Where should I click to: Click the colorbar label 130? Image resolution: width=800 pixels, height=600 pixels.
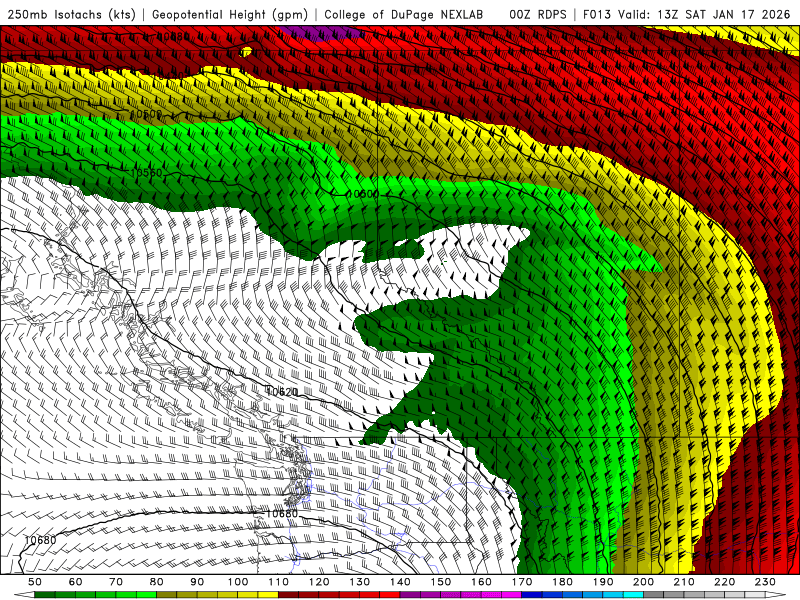point(360,582)
